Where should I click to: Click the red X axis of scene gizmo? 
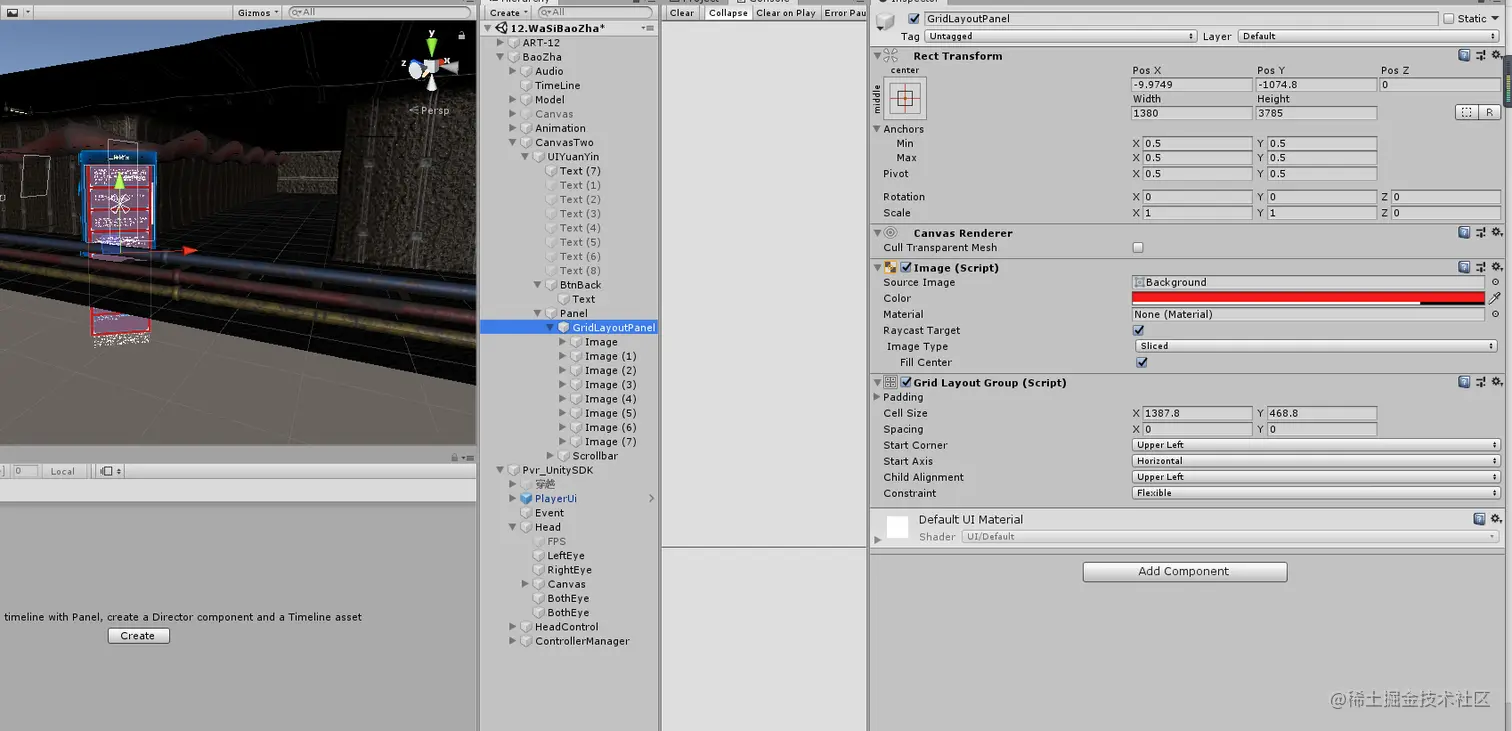(x=449, y=65)
